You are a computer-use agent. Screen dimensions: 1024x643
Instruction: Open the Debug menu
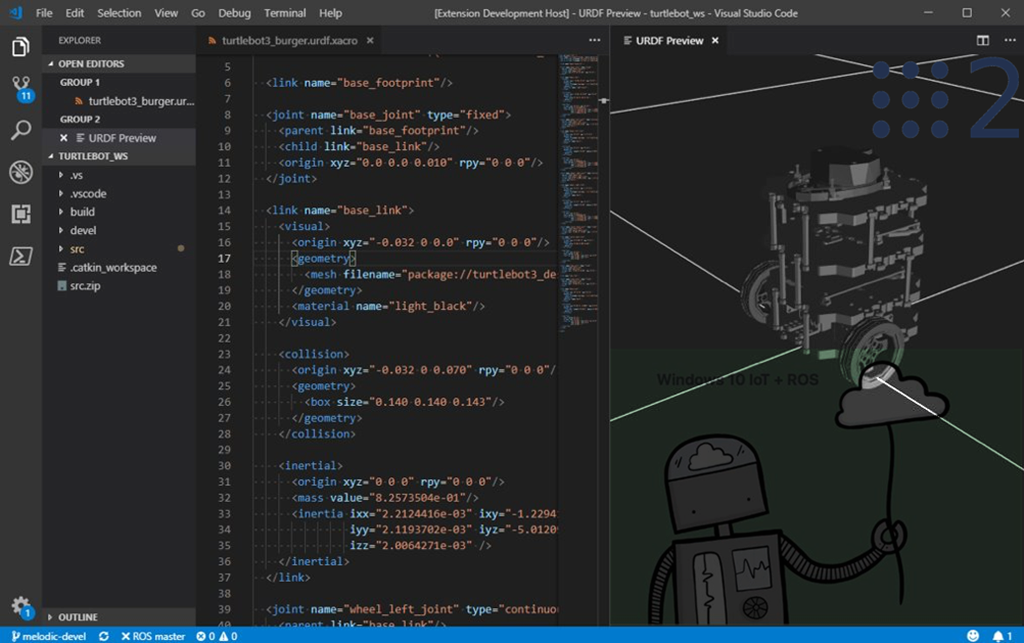tap(234, 13)
